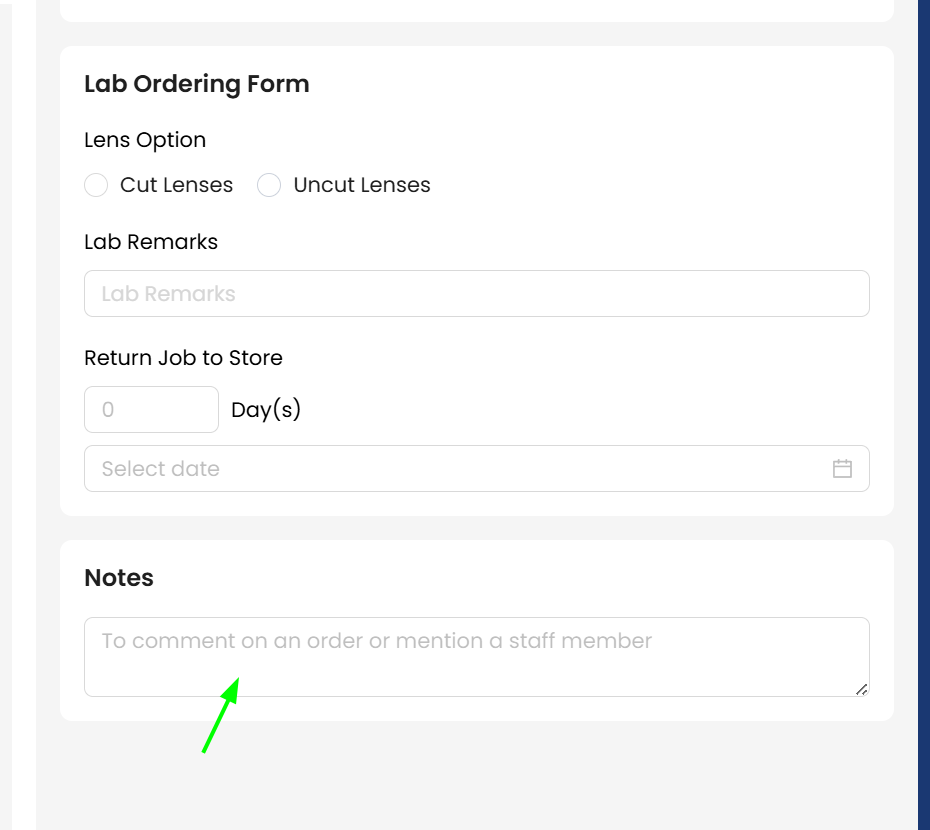Select the Cut Lenses radio button
This screenshot has width=930, height=830.
[x=96, y=185]
